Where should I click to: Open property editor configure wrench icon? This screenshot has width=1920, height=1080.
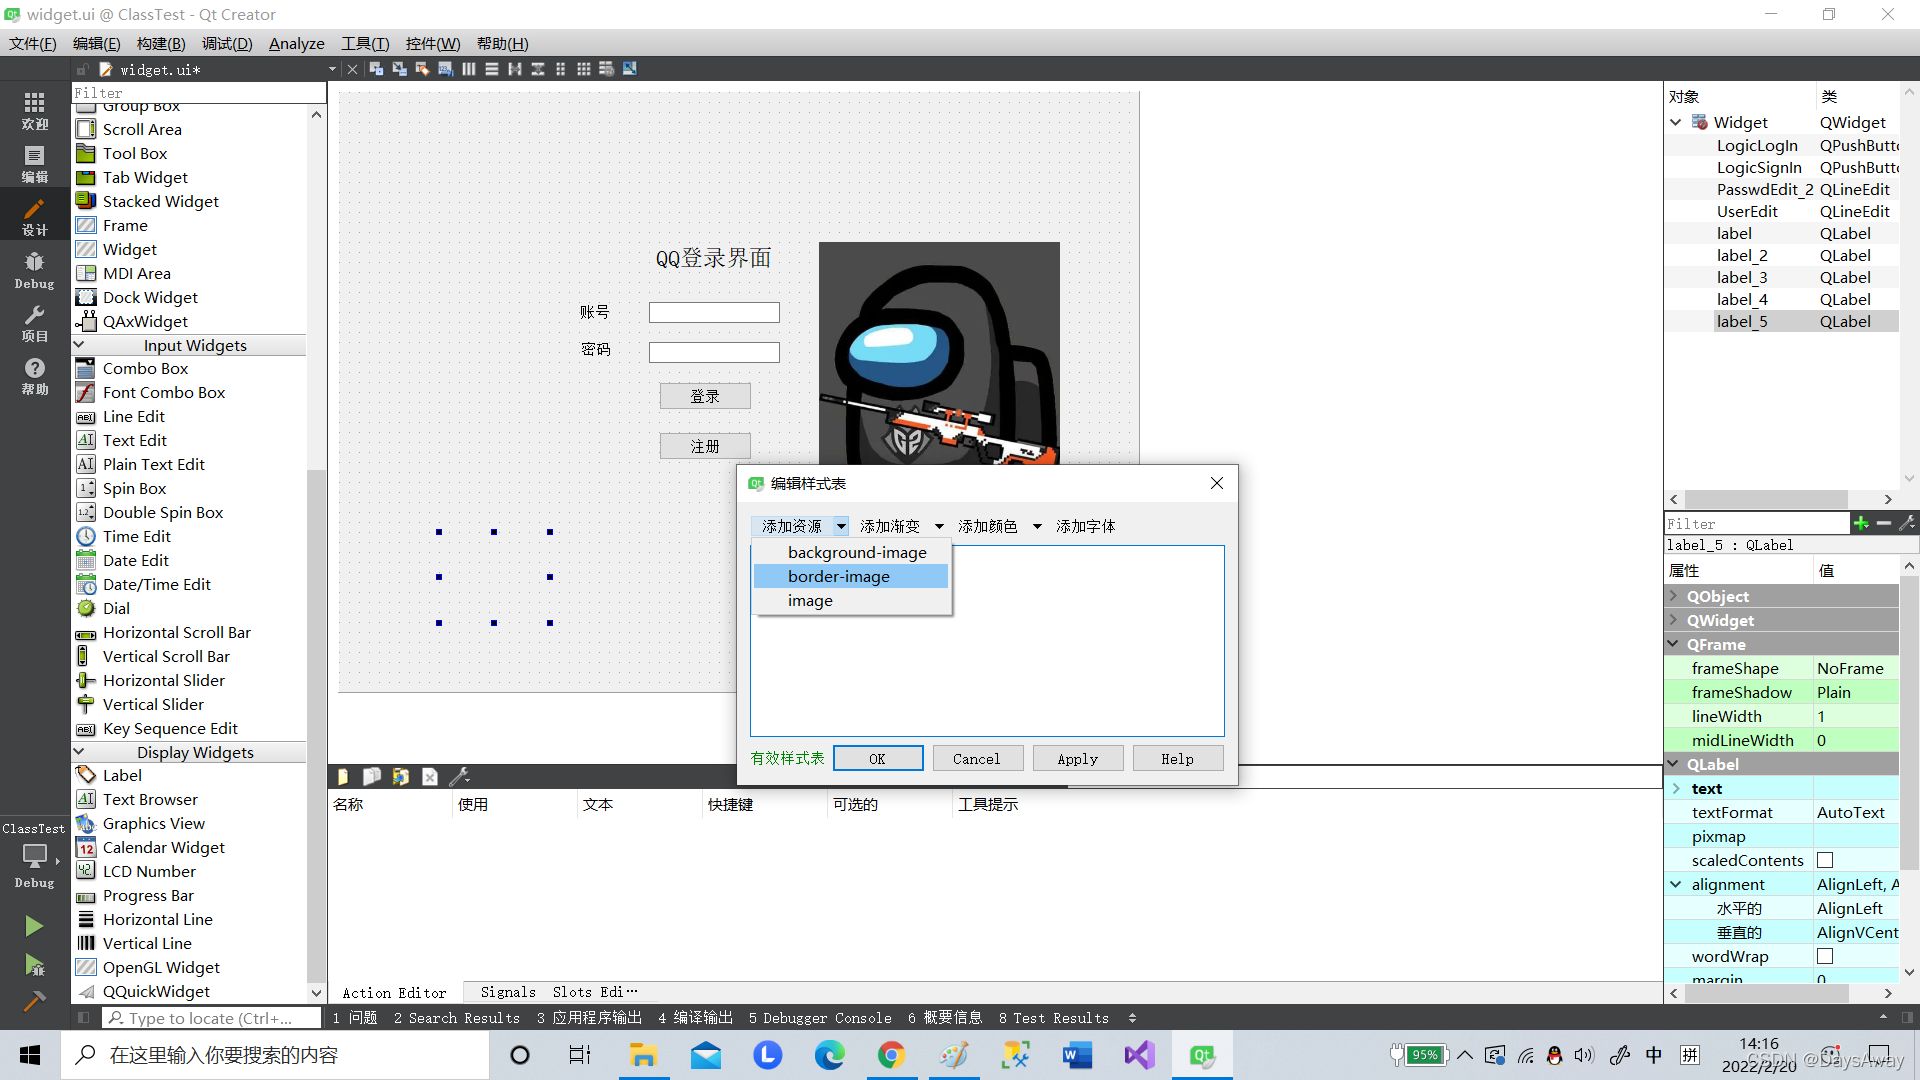[x=1907, y=523]
